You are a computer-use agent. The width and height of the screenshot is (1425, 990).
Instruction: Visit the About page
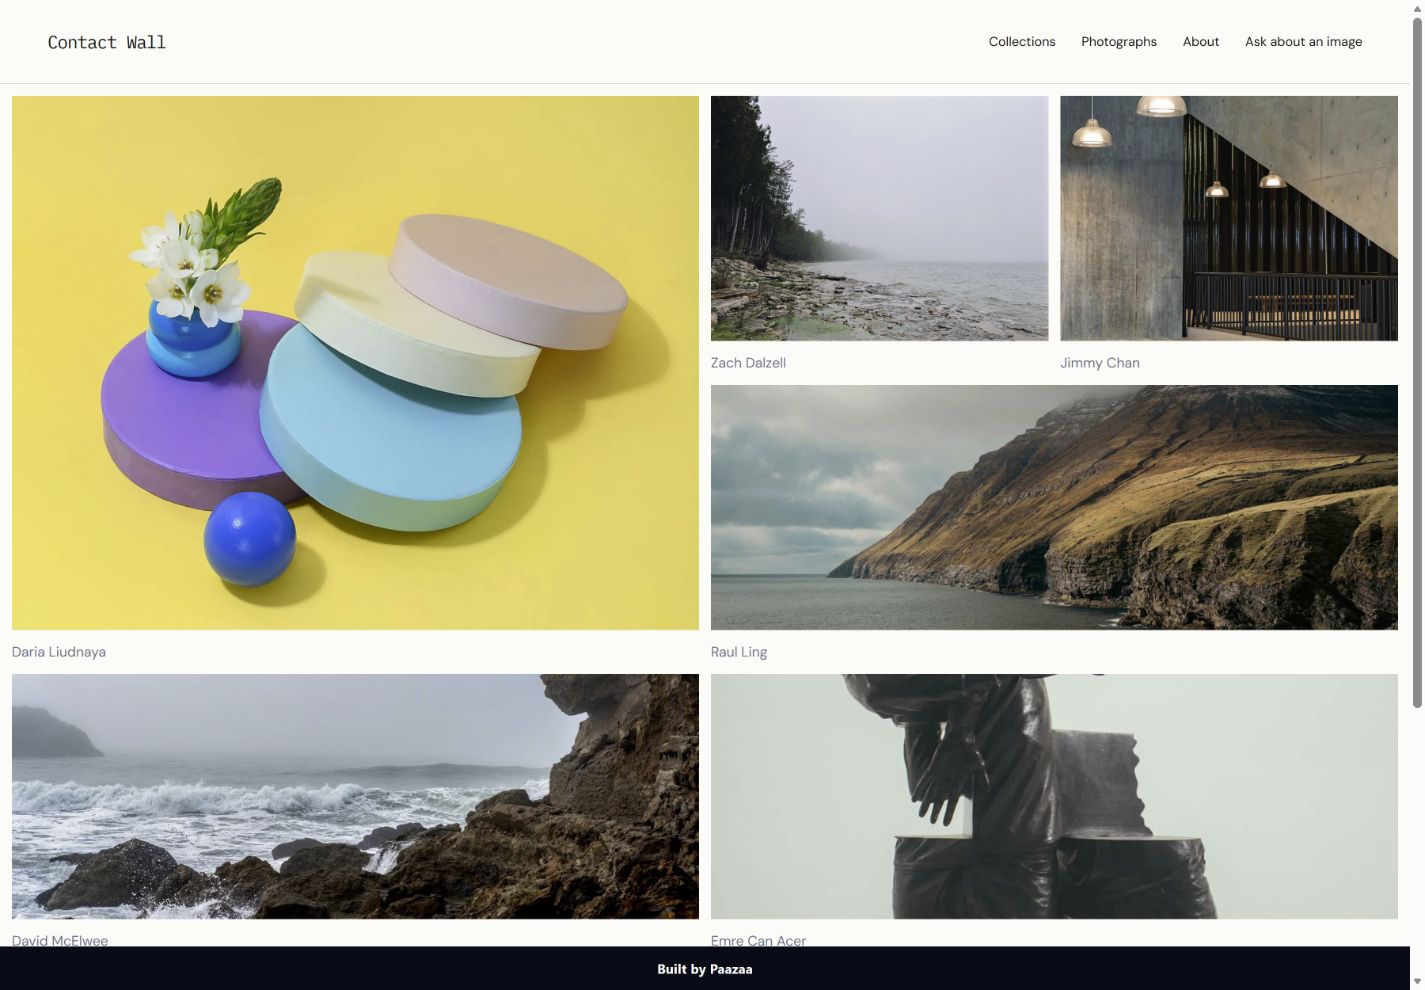coord(1201,42)
